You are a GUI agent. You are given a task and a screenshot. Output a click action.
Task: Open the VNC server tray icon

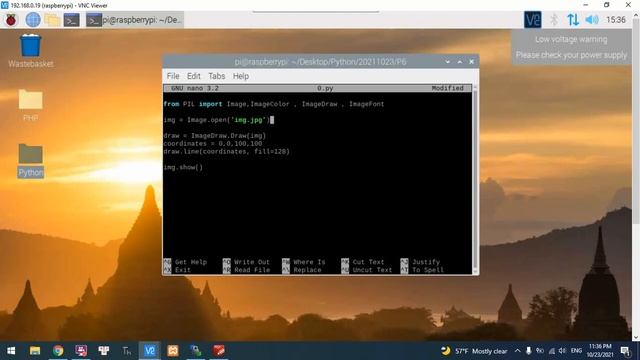pyautogui.click(x=533, y=20)
